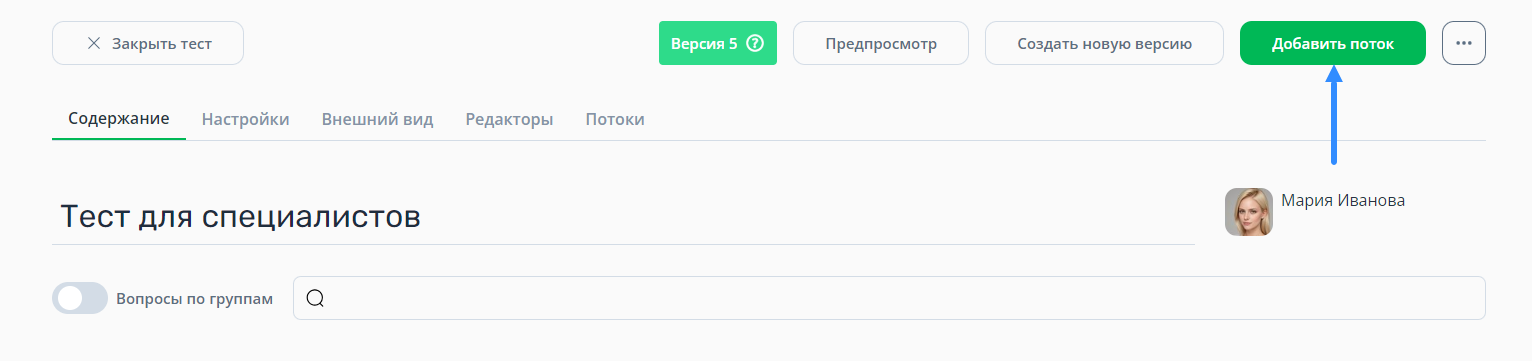Image resolution: width=1532 pixels, height=361 pixels.
Task: Click Мария Иванова's avatar photo
Action: (1249, 212)
